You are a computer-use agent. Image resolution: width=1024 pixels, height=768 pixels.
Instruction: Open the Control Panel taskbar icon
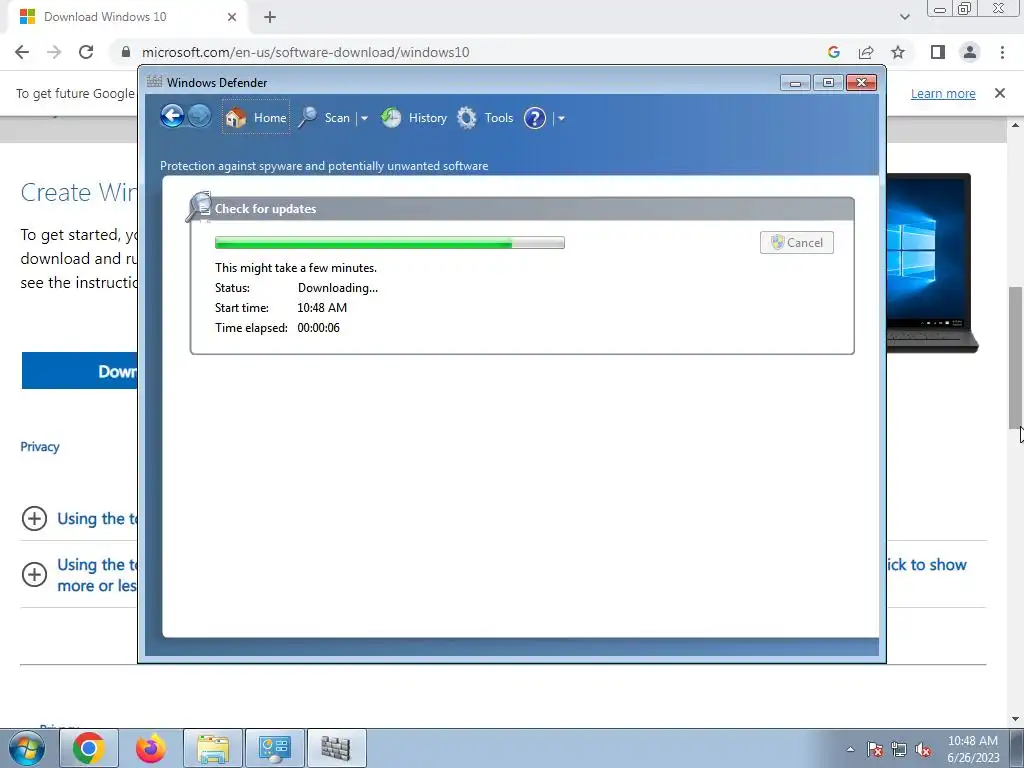click(275, 748)
